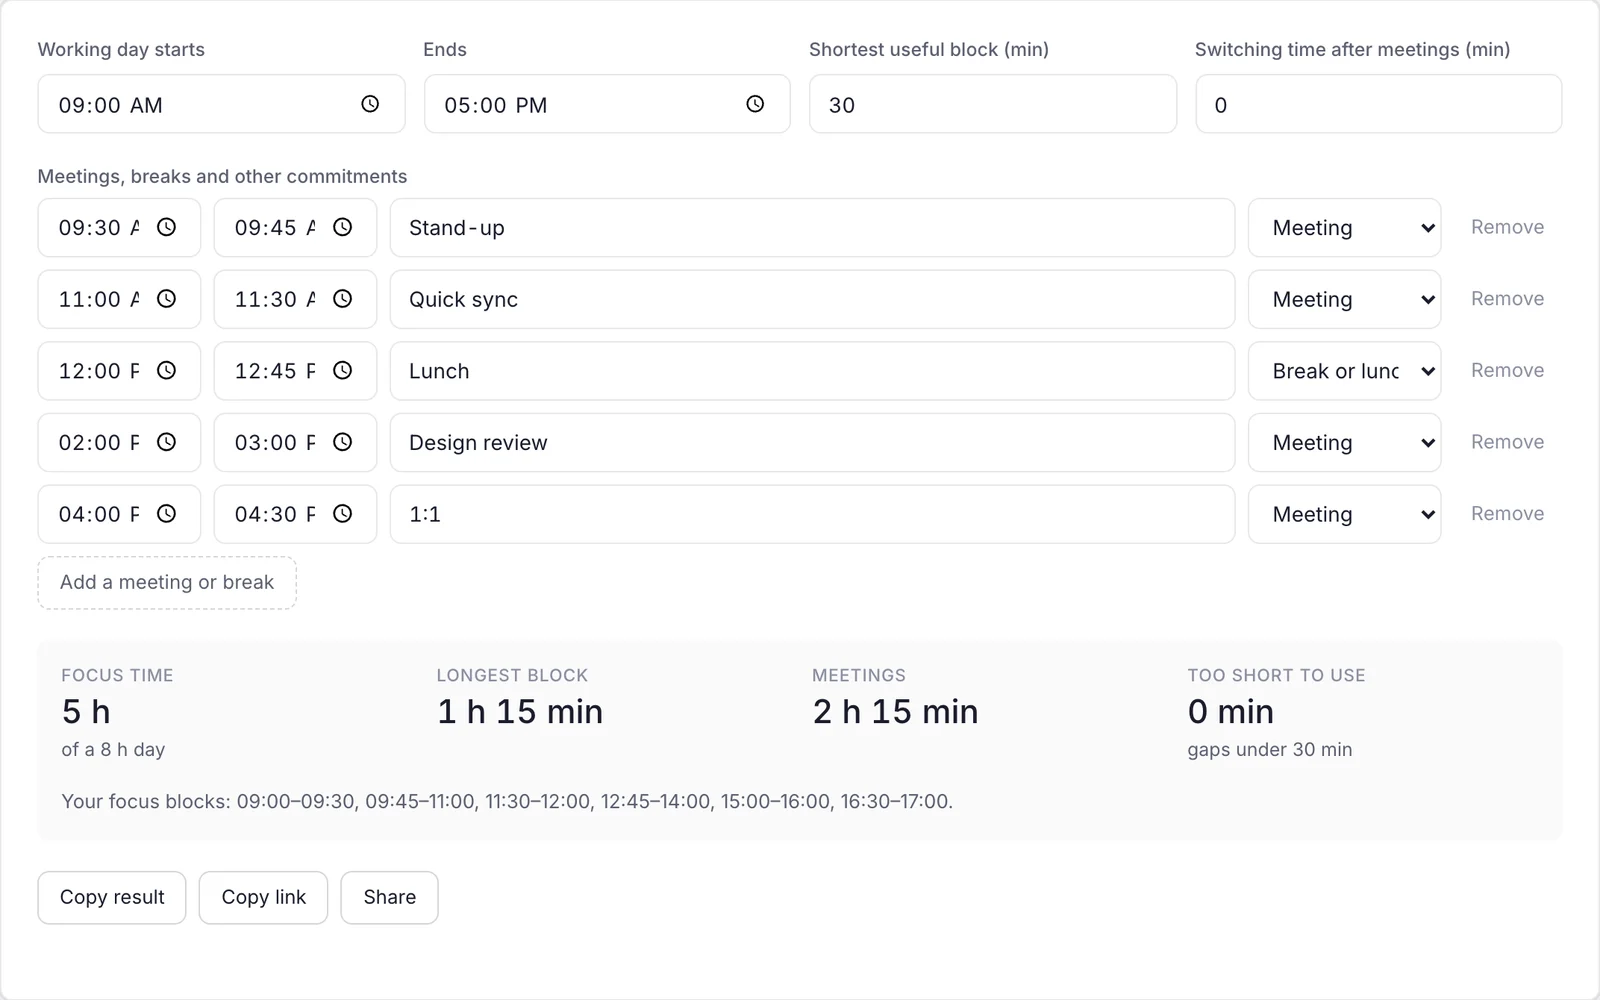The width and height of the screenshot is (1600, 1000).
Task: Open the type dropdown for Design review
Action: 1344,442
